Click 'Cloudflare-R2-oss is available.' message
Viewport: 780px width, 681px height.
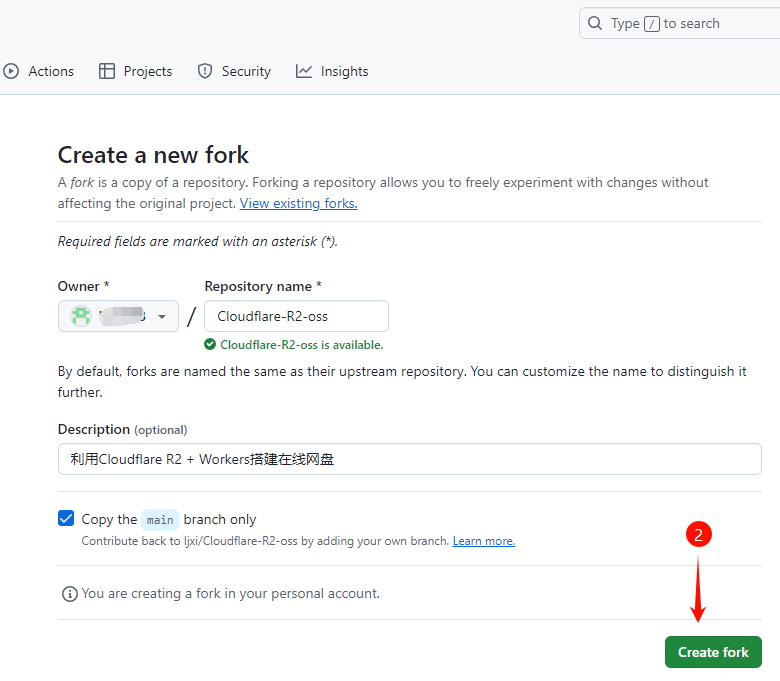(301, 345)
